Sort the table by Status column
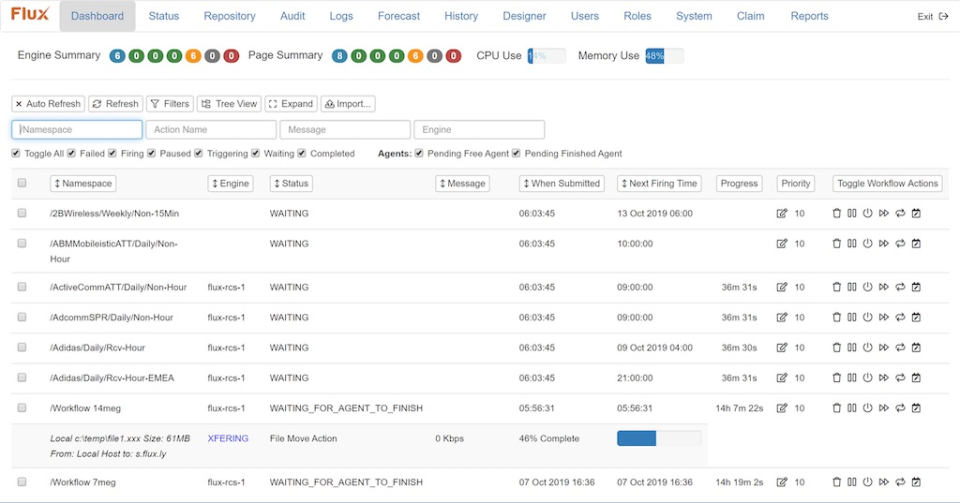This screenshot has width=960, height=503. (289, 183)
